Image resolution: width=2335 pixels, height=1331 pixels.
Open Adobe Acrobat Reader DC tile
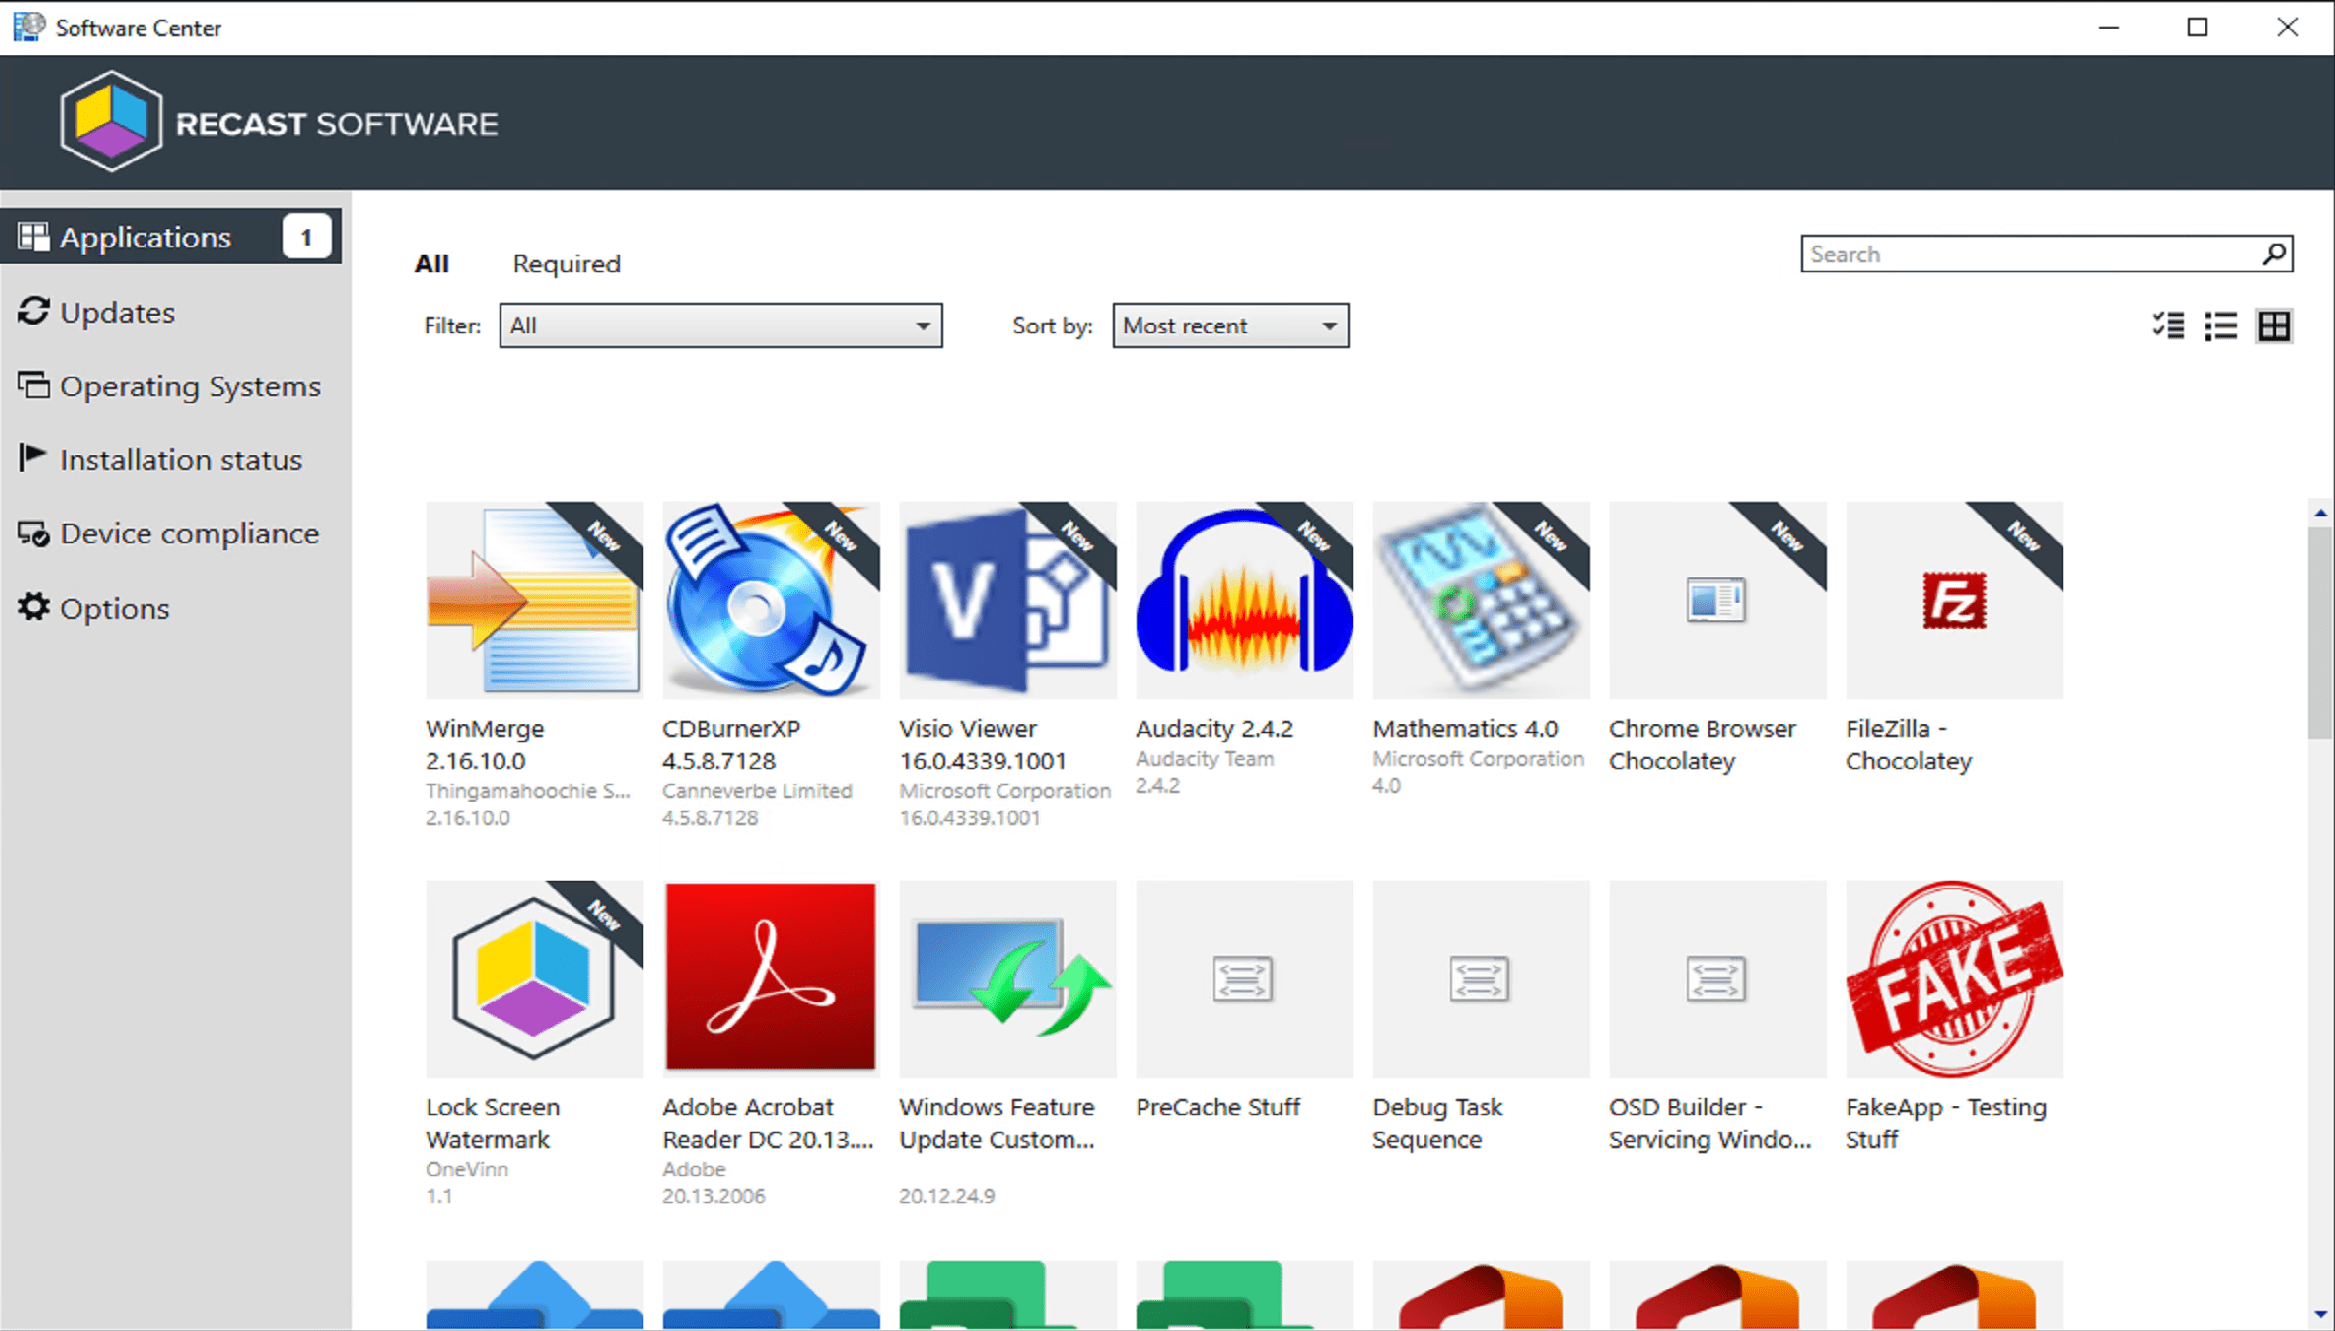click(770, 978)
